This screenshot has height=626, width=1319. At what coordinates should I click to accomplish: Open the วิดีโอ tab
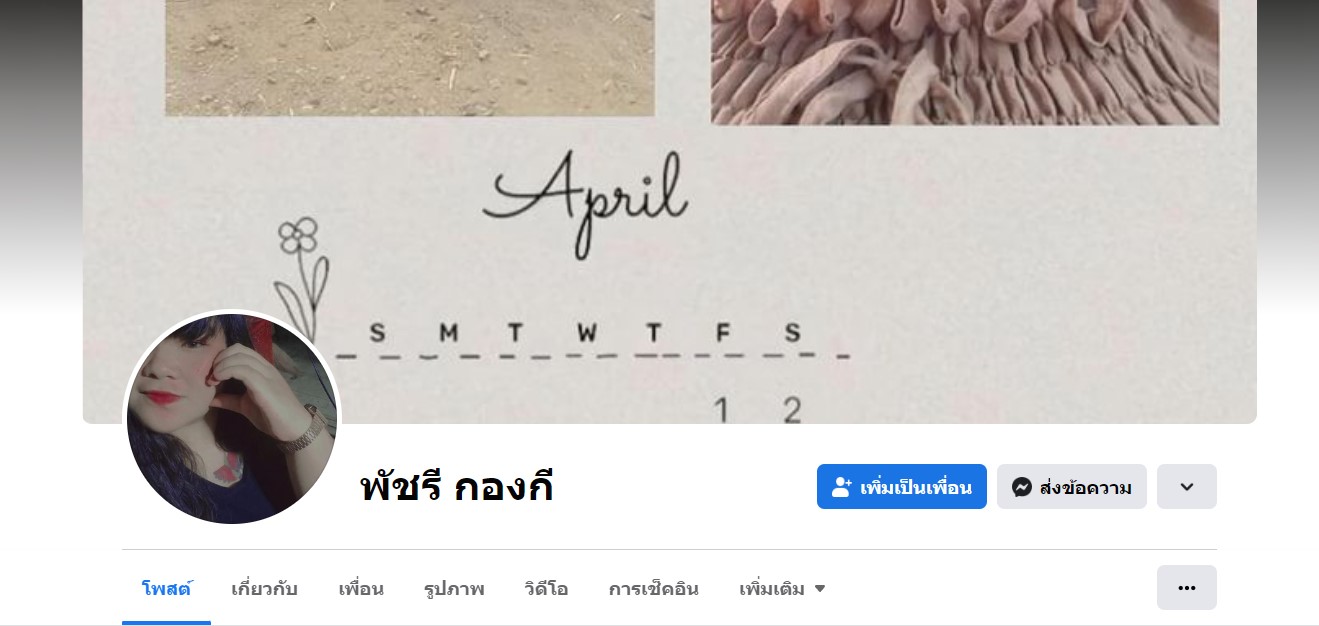point(546,589)
